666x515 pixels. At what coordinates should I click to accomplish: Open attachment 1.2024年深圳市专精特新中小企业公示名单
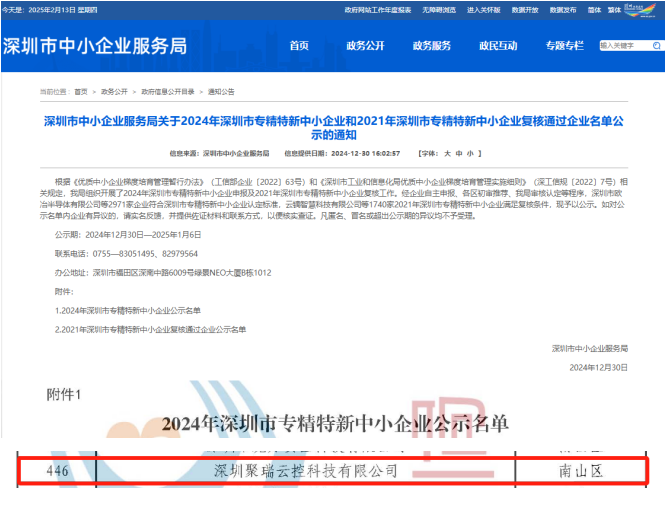click(128, 311)
